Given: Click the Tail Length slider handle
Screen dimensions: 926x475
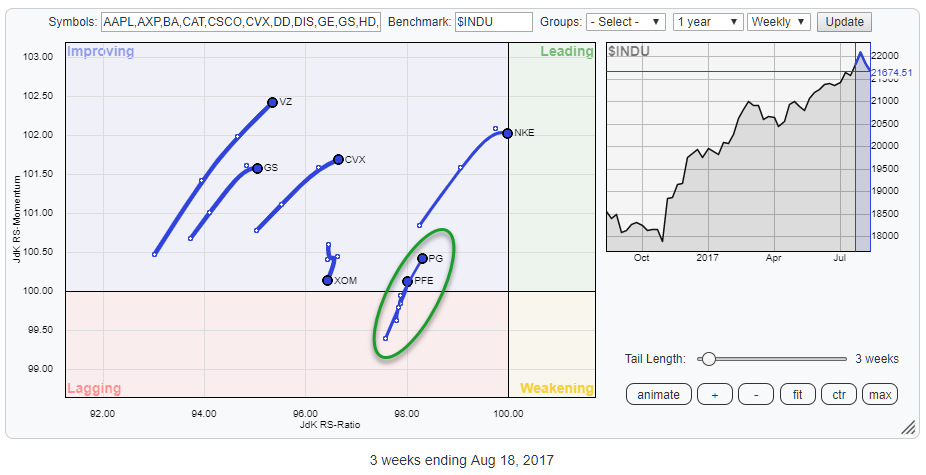Looking at the screenshot, I should point(707,359).
